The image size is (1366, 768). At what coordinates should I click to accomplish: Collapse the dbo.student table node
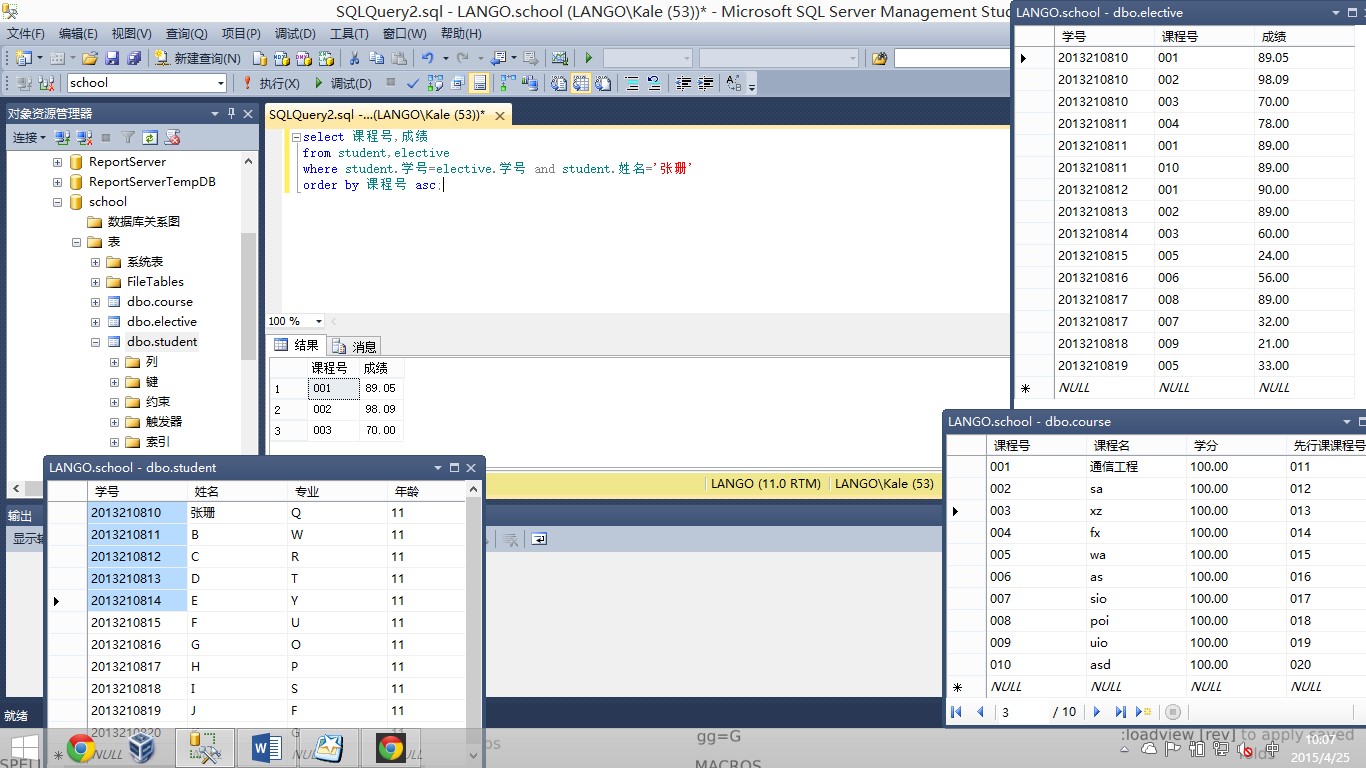[x=95, y=342]
